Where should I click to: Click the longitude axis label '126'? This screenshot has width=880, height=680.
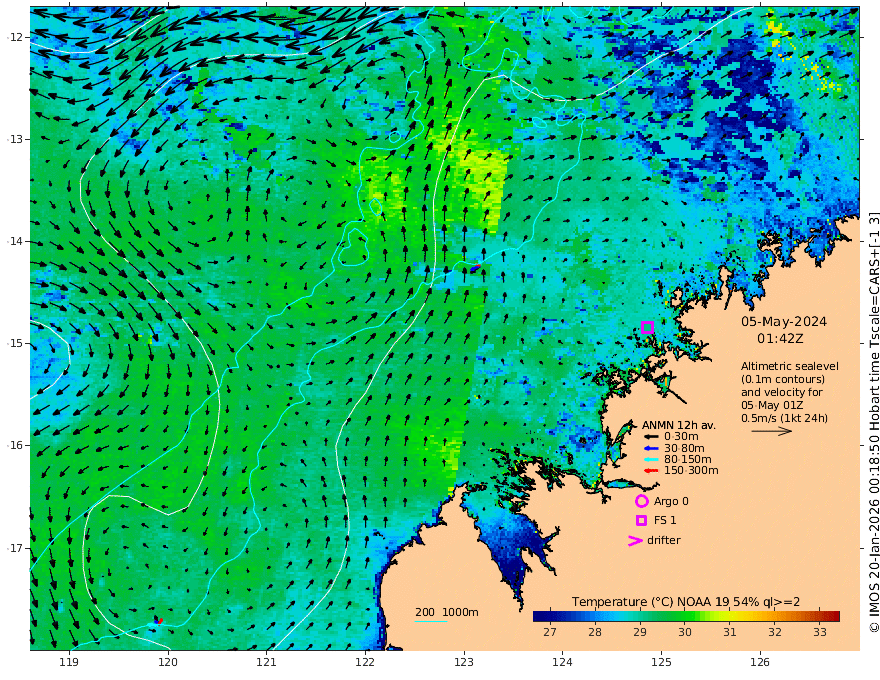point(760,663)
